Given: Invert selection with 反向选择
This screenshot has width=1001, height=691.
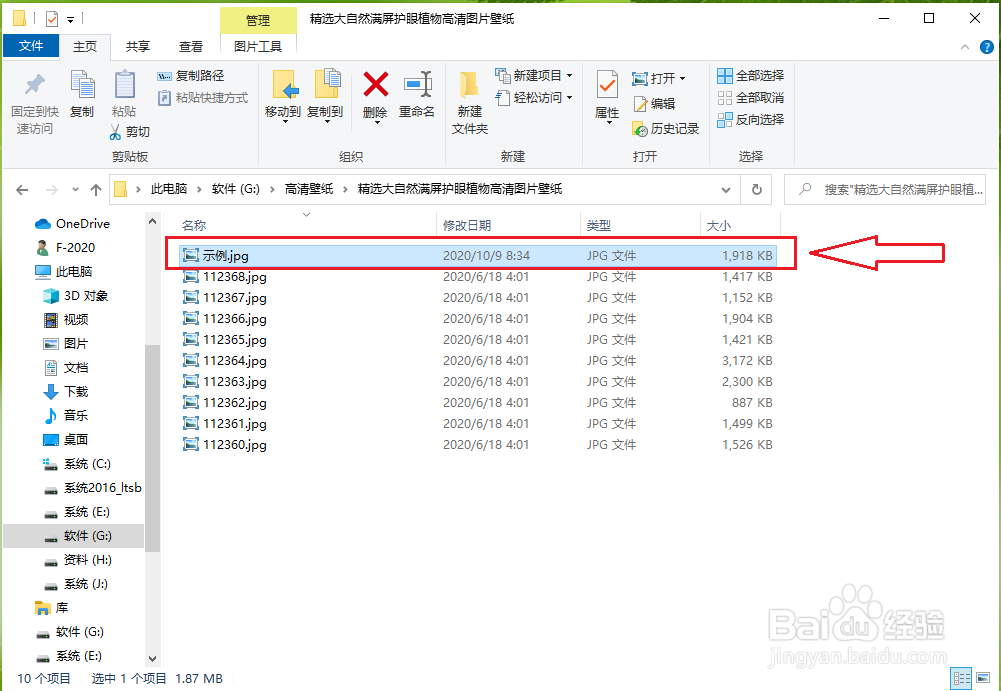Looking at the screenshot, I should pyautogui.click(x=750, y=119).
